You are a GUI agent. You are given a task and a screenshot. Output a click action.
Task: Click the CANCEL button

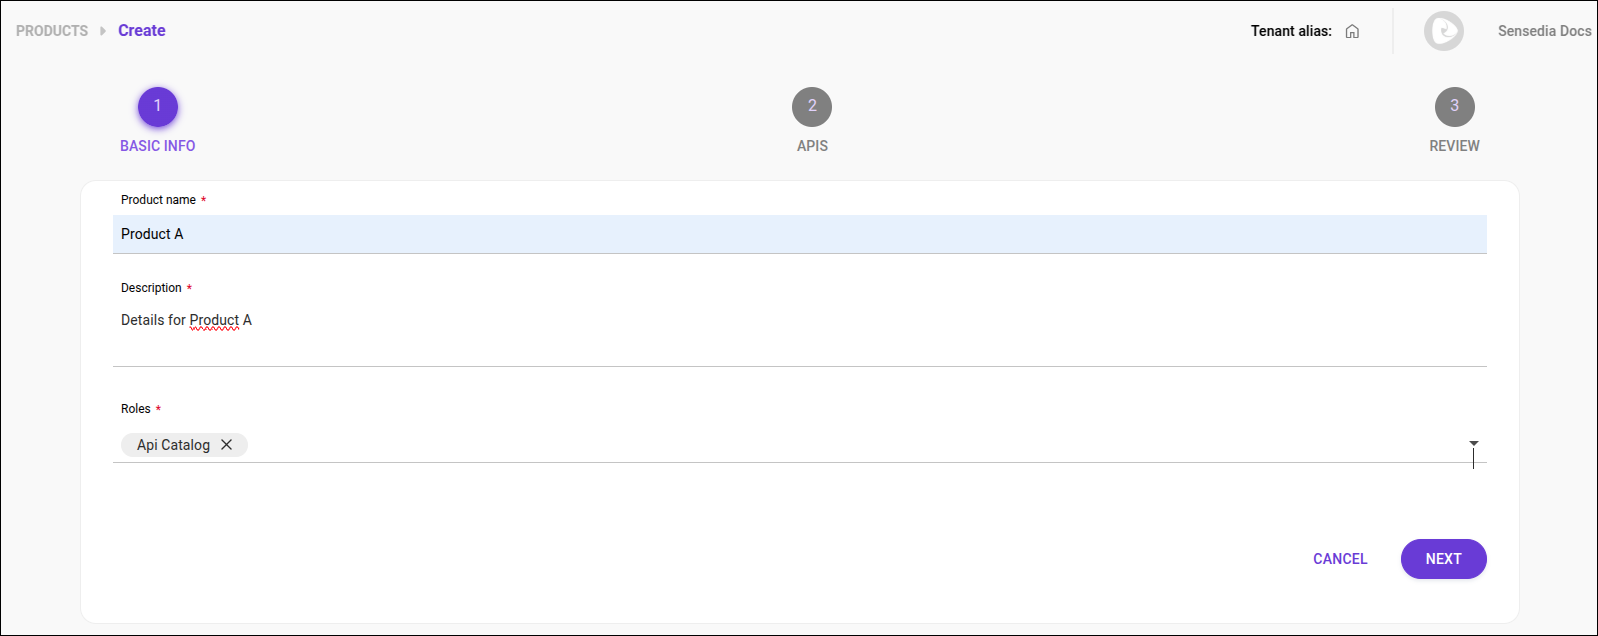1340,559
